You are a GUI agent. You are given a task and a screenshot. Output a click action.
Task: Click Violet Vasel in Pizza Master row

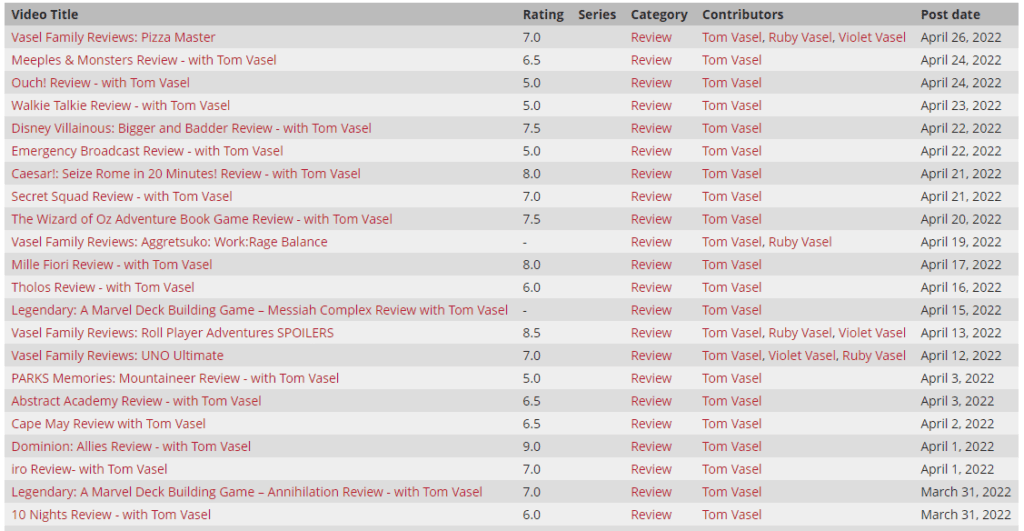coord(872,37)
